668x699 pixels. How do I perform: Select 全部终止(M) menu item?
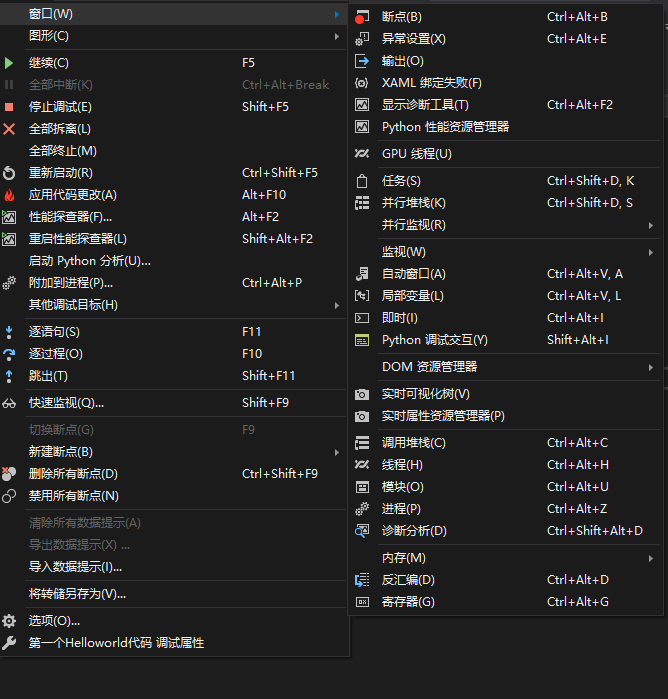(173, 151)
